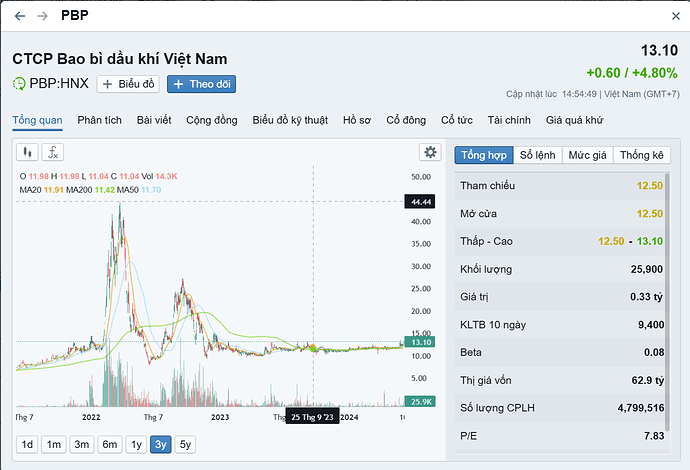Set chart range to 5y

tap(185, 444)
